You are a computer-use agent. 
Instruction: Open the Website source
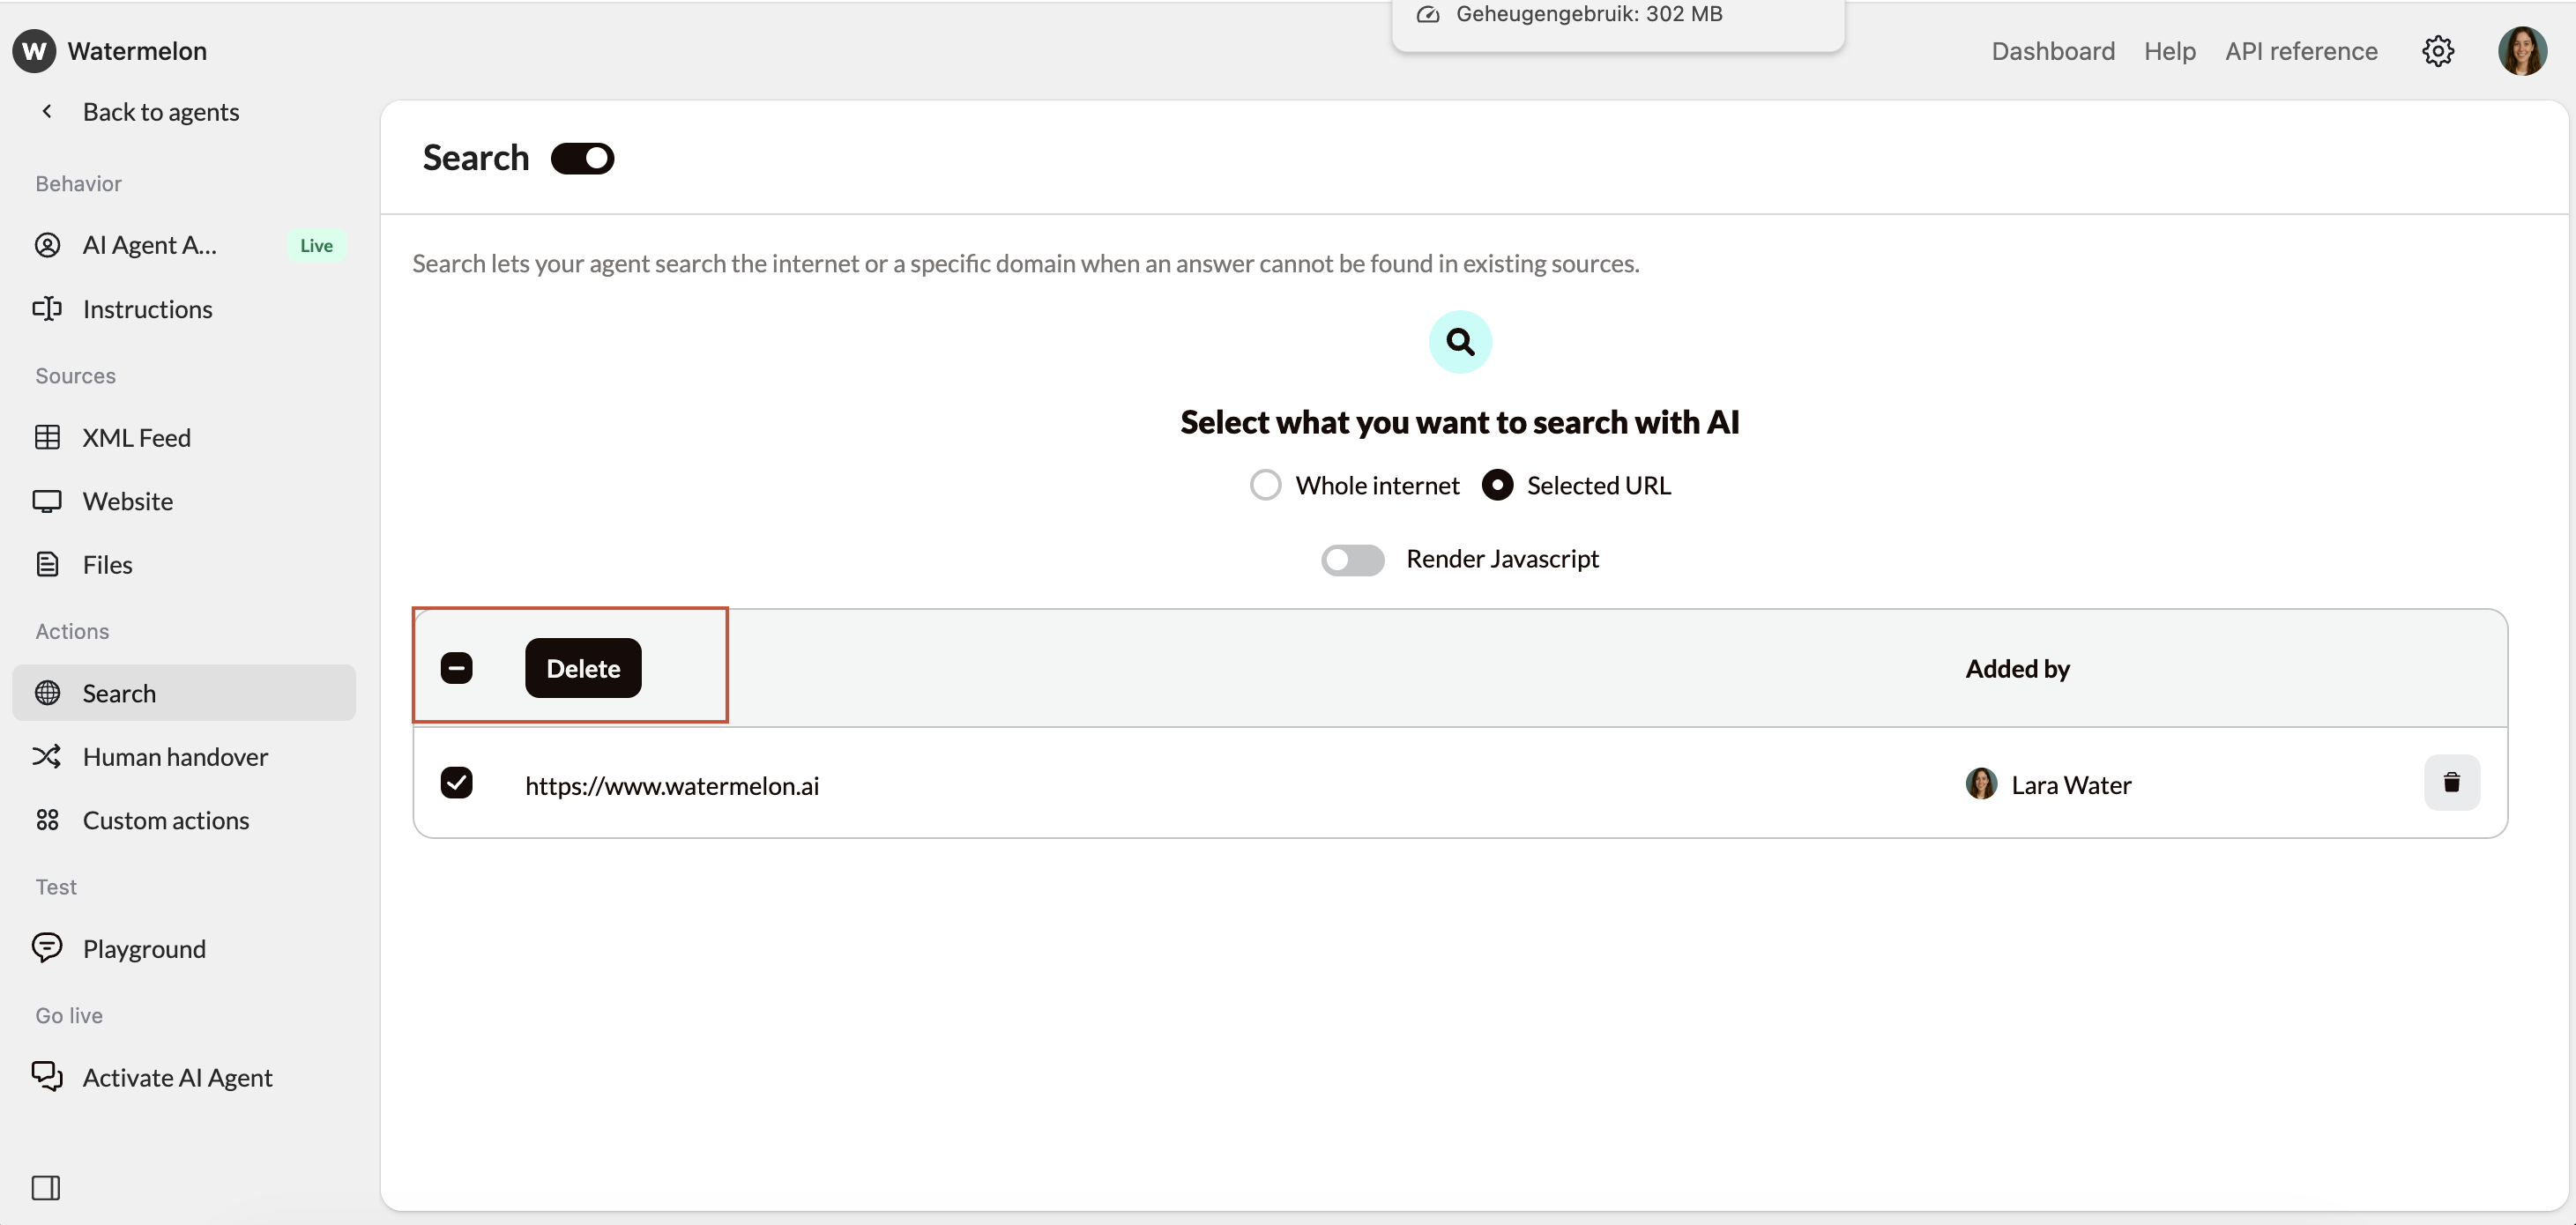click(127, 501)
